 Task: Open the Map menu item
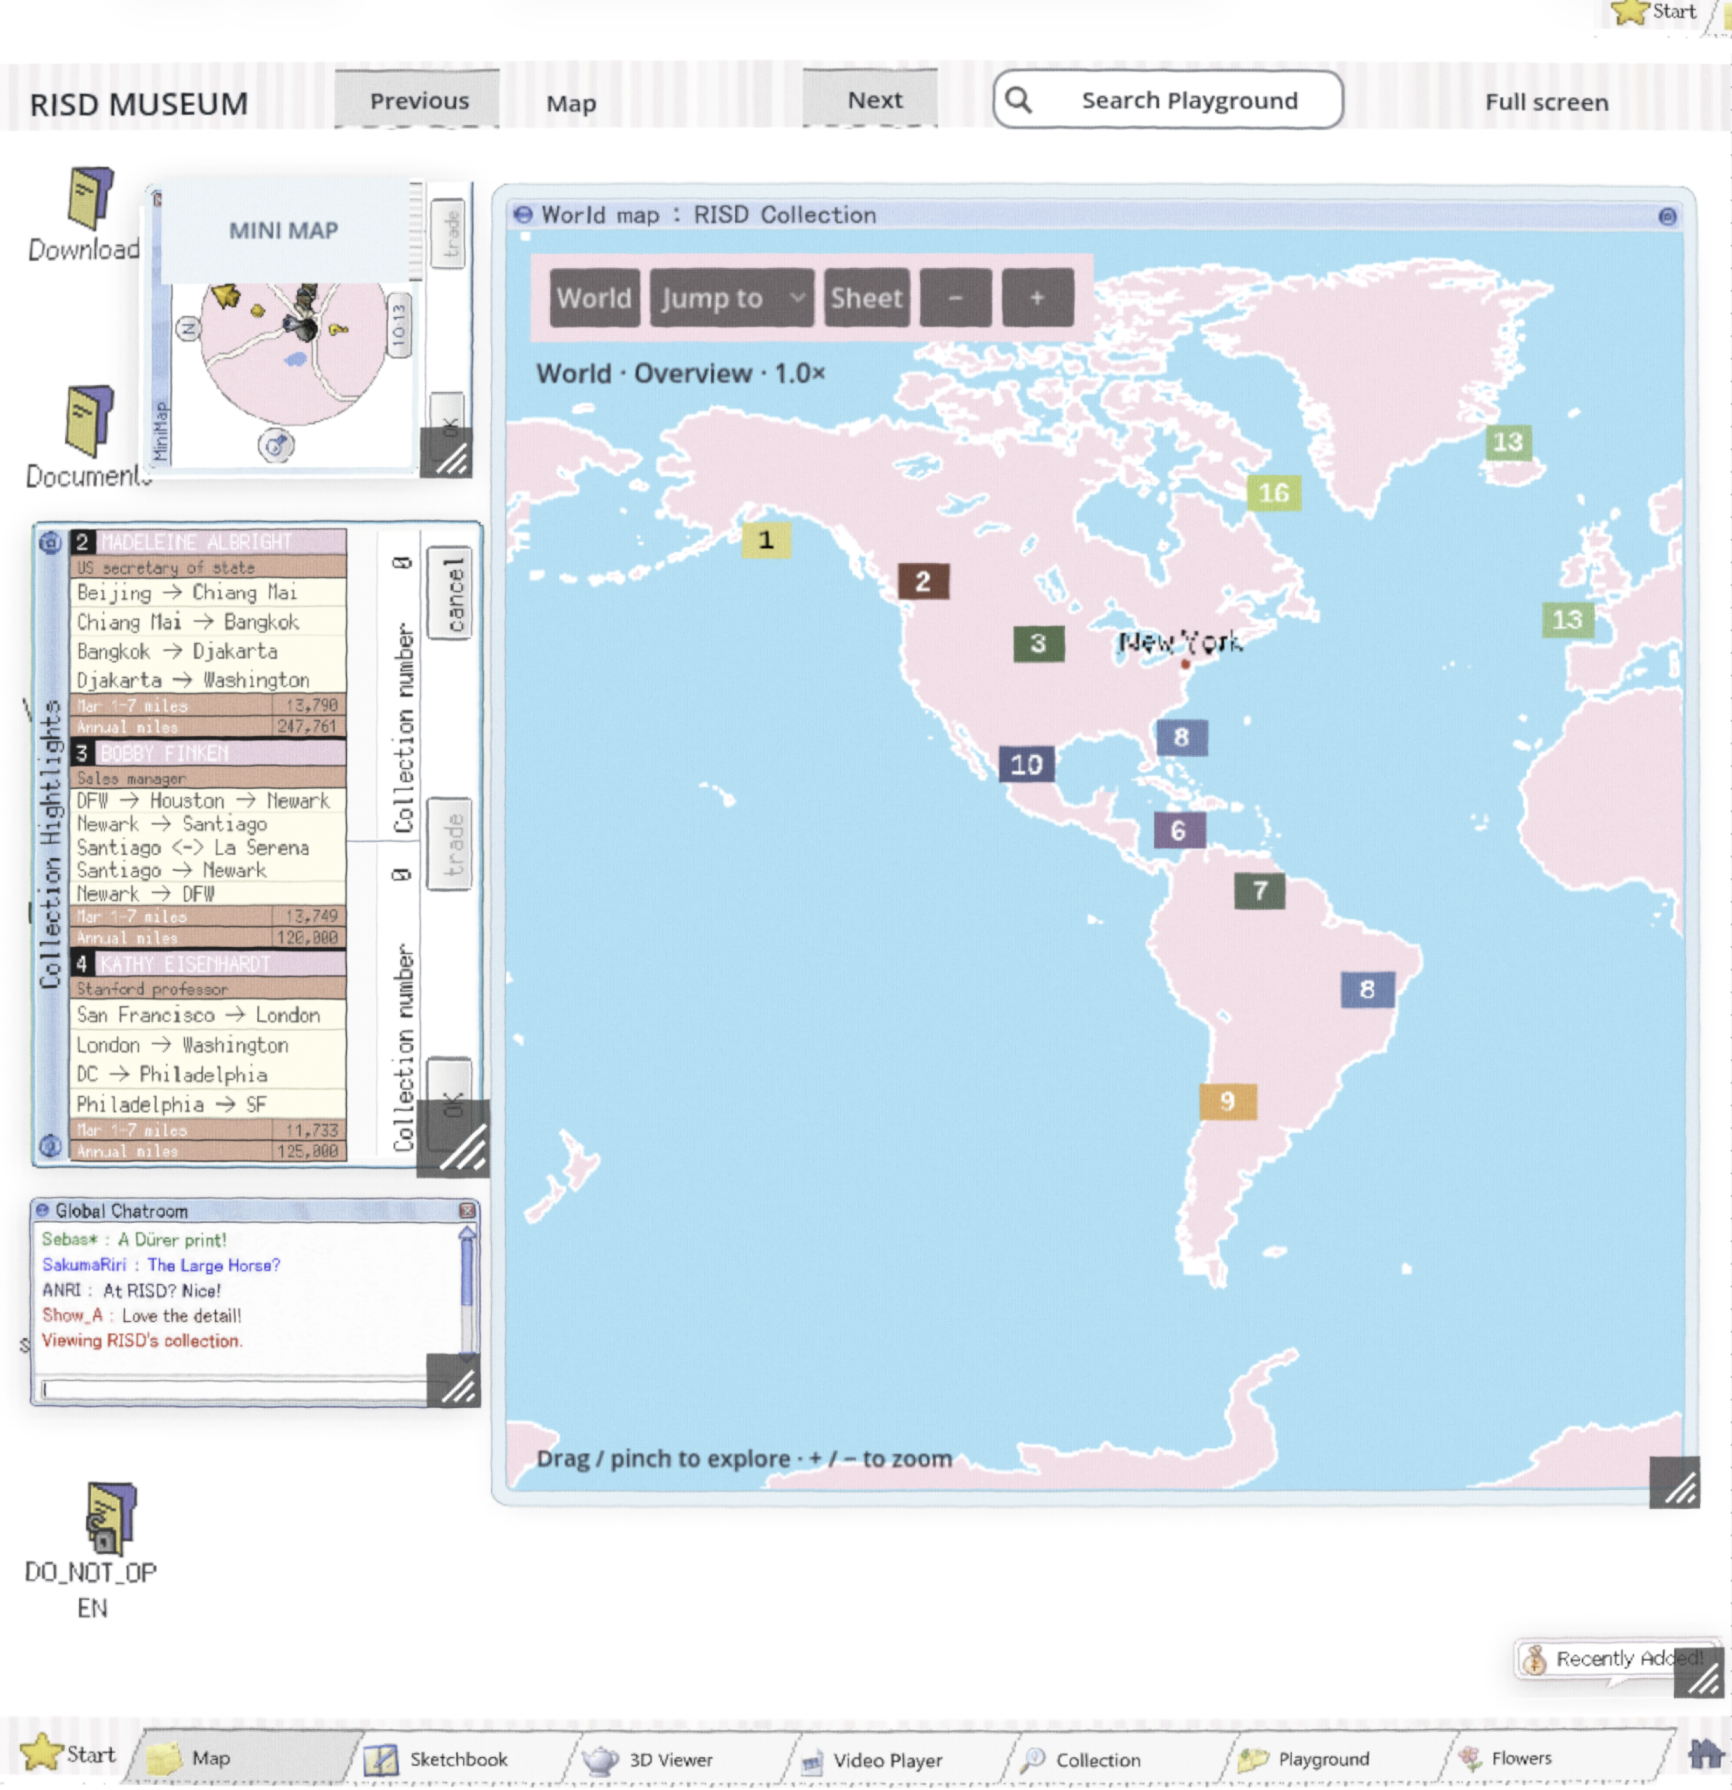pyautogui.click(x=571, y=103)
